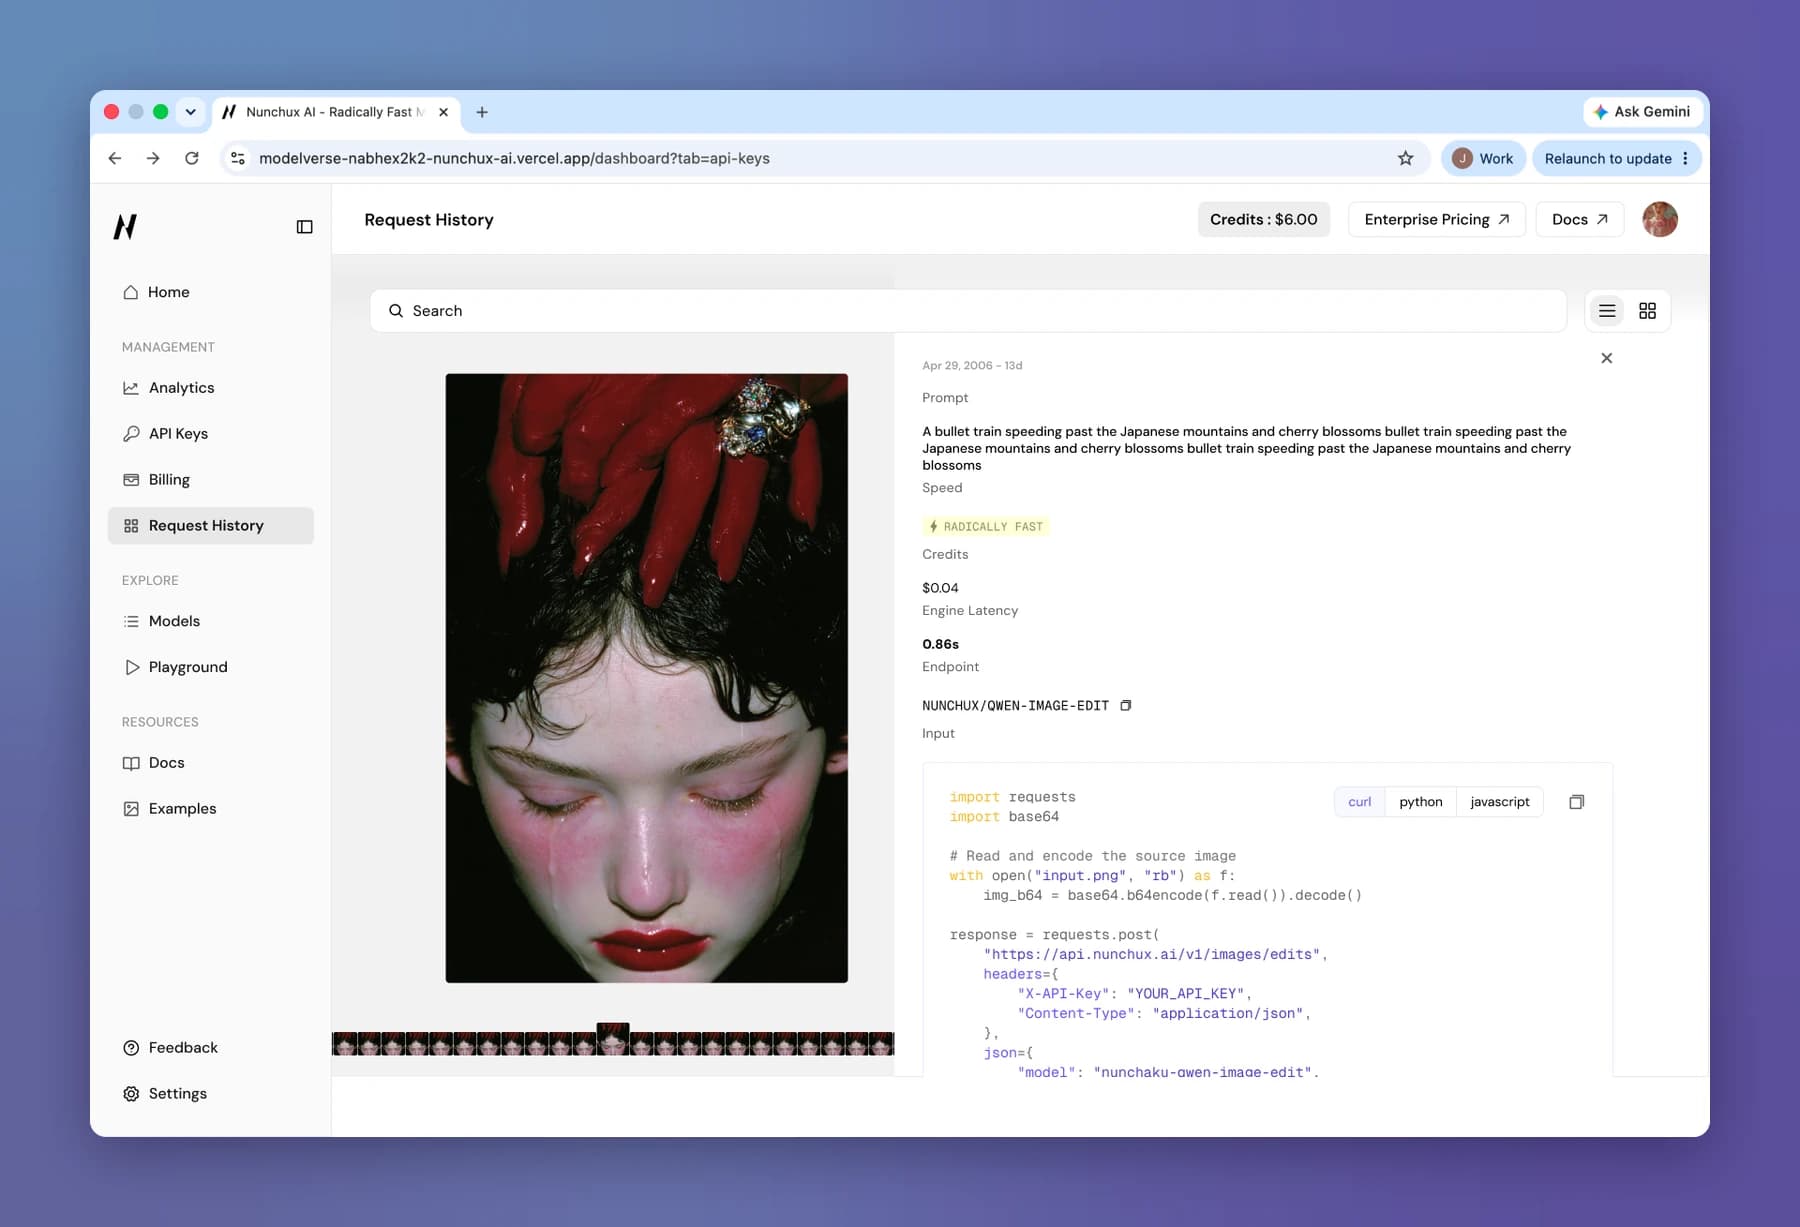The height and width of the screenshot is (1227, 1800).
Task: Open Examples page
Action: point(210,809)
